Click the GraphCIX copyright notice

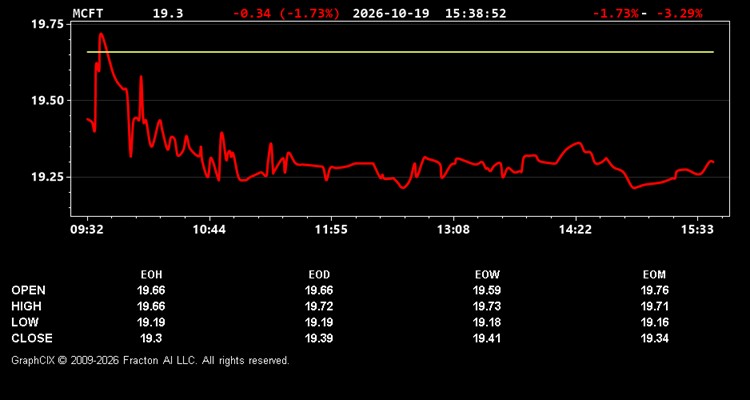(150, 360)
